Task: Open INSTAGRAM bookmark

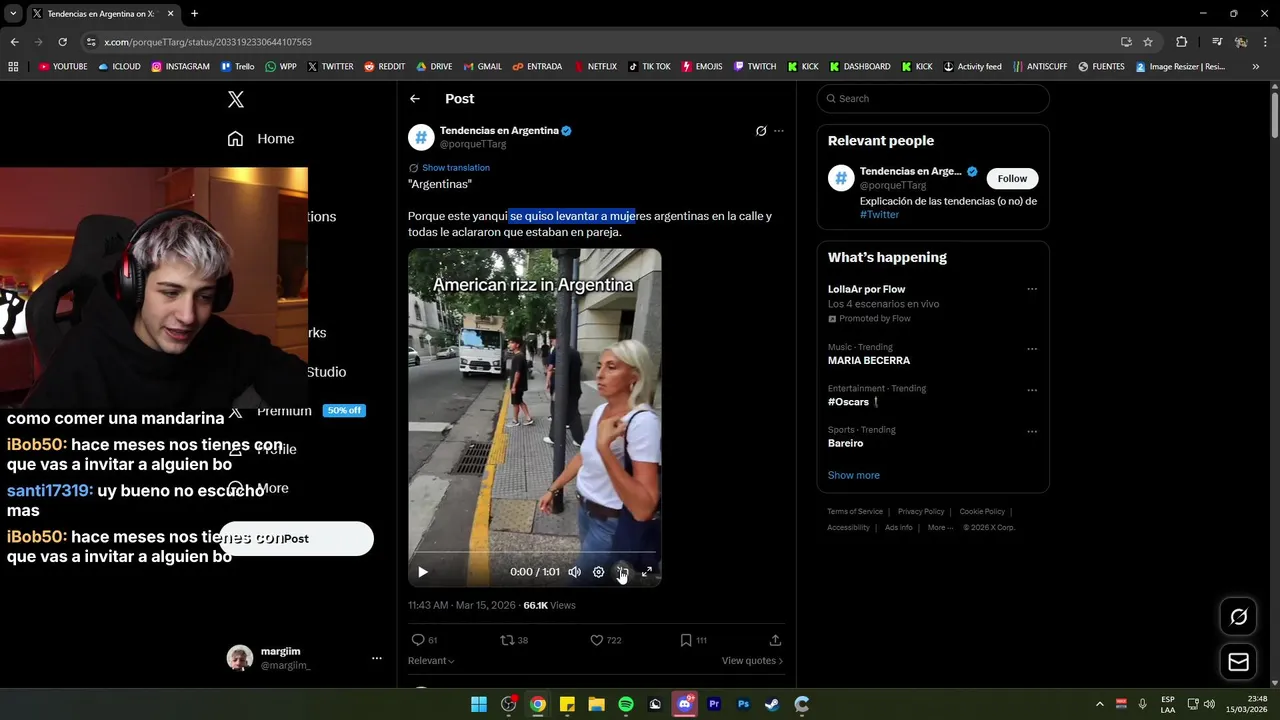Action: tap(181, 67)
